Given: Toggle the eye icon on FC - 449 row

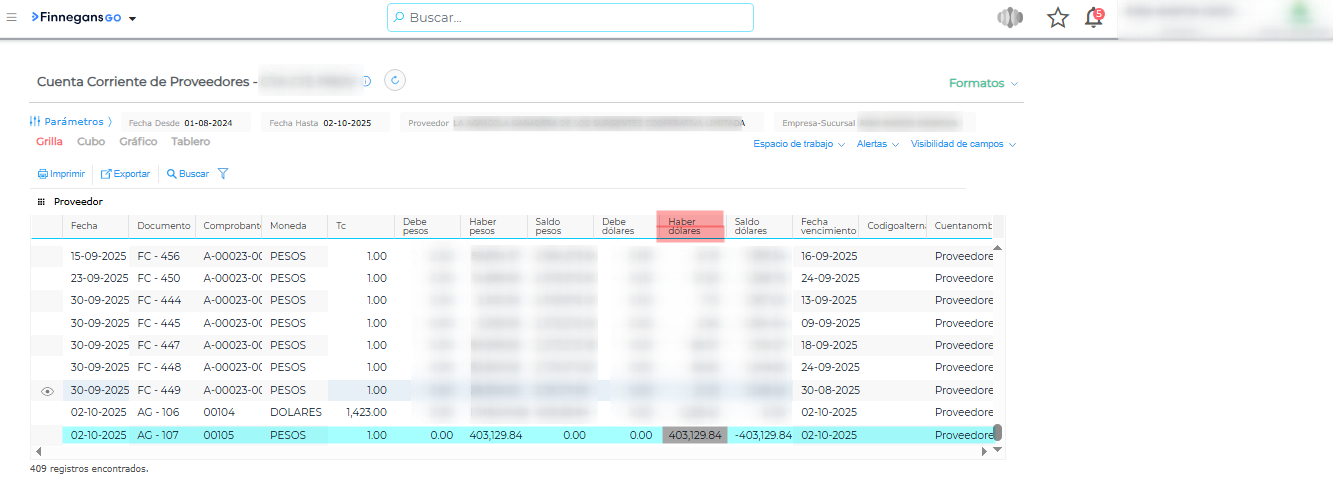Looking at the screenshot, I should (x=47, y=391).
